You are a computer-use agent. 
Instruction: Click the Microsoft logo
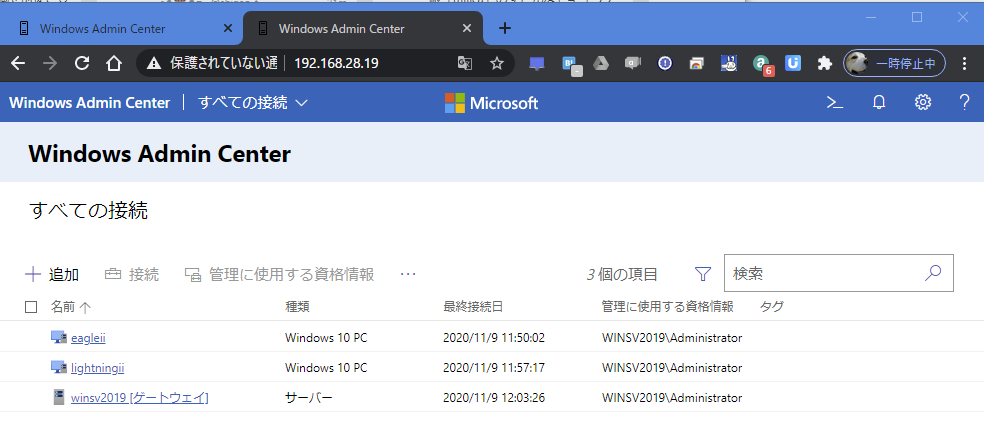click(491, 103)
